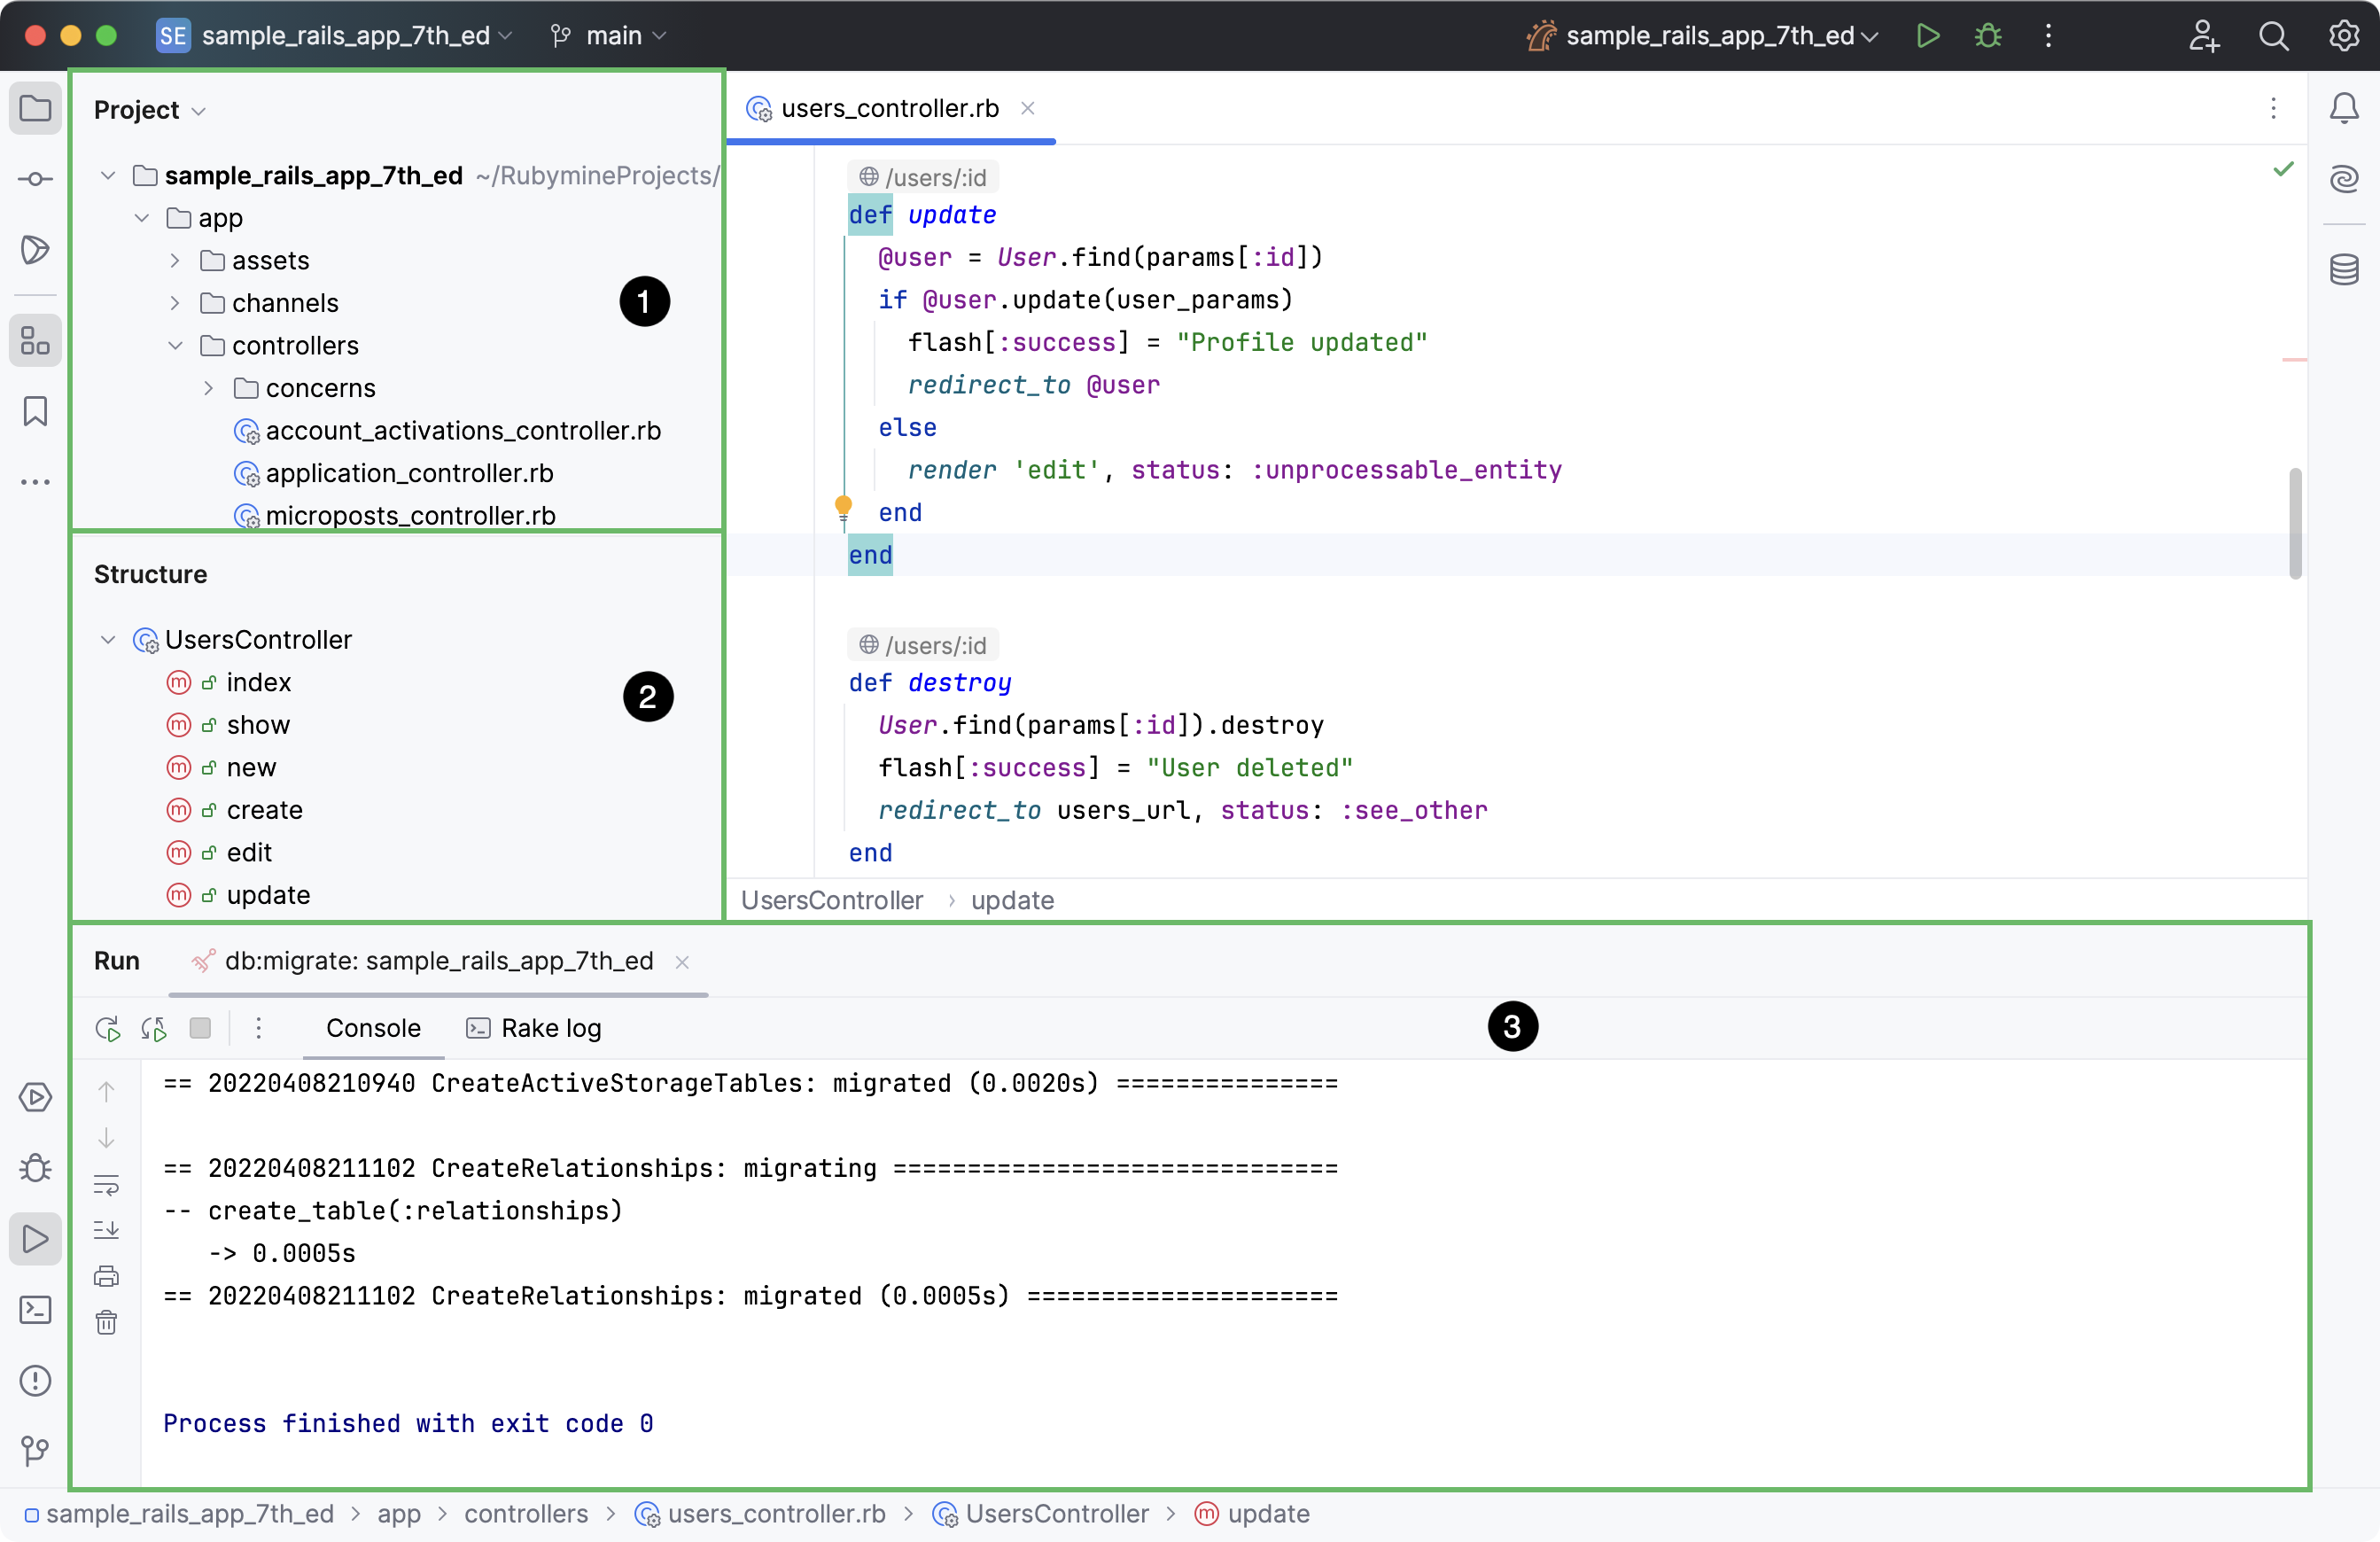
Task: Open the Bookmarks tool window icon
Action: (35, 411)
